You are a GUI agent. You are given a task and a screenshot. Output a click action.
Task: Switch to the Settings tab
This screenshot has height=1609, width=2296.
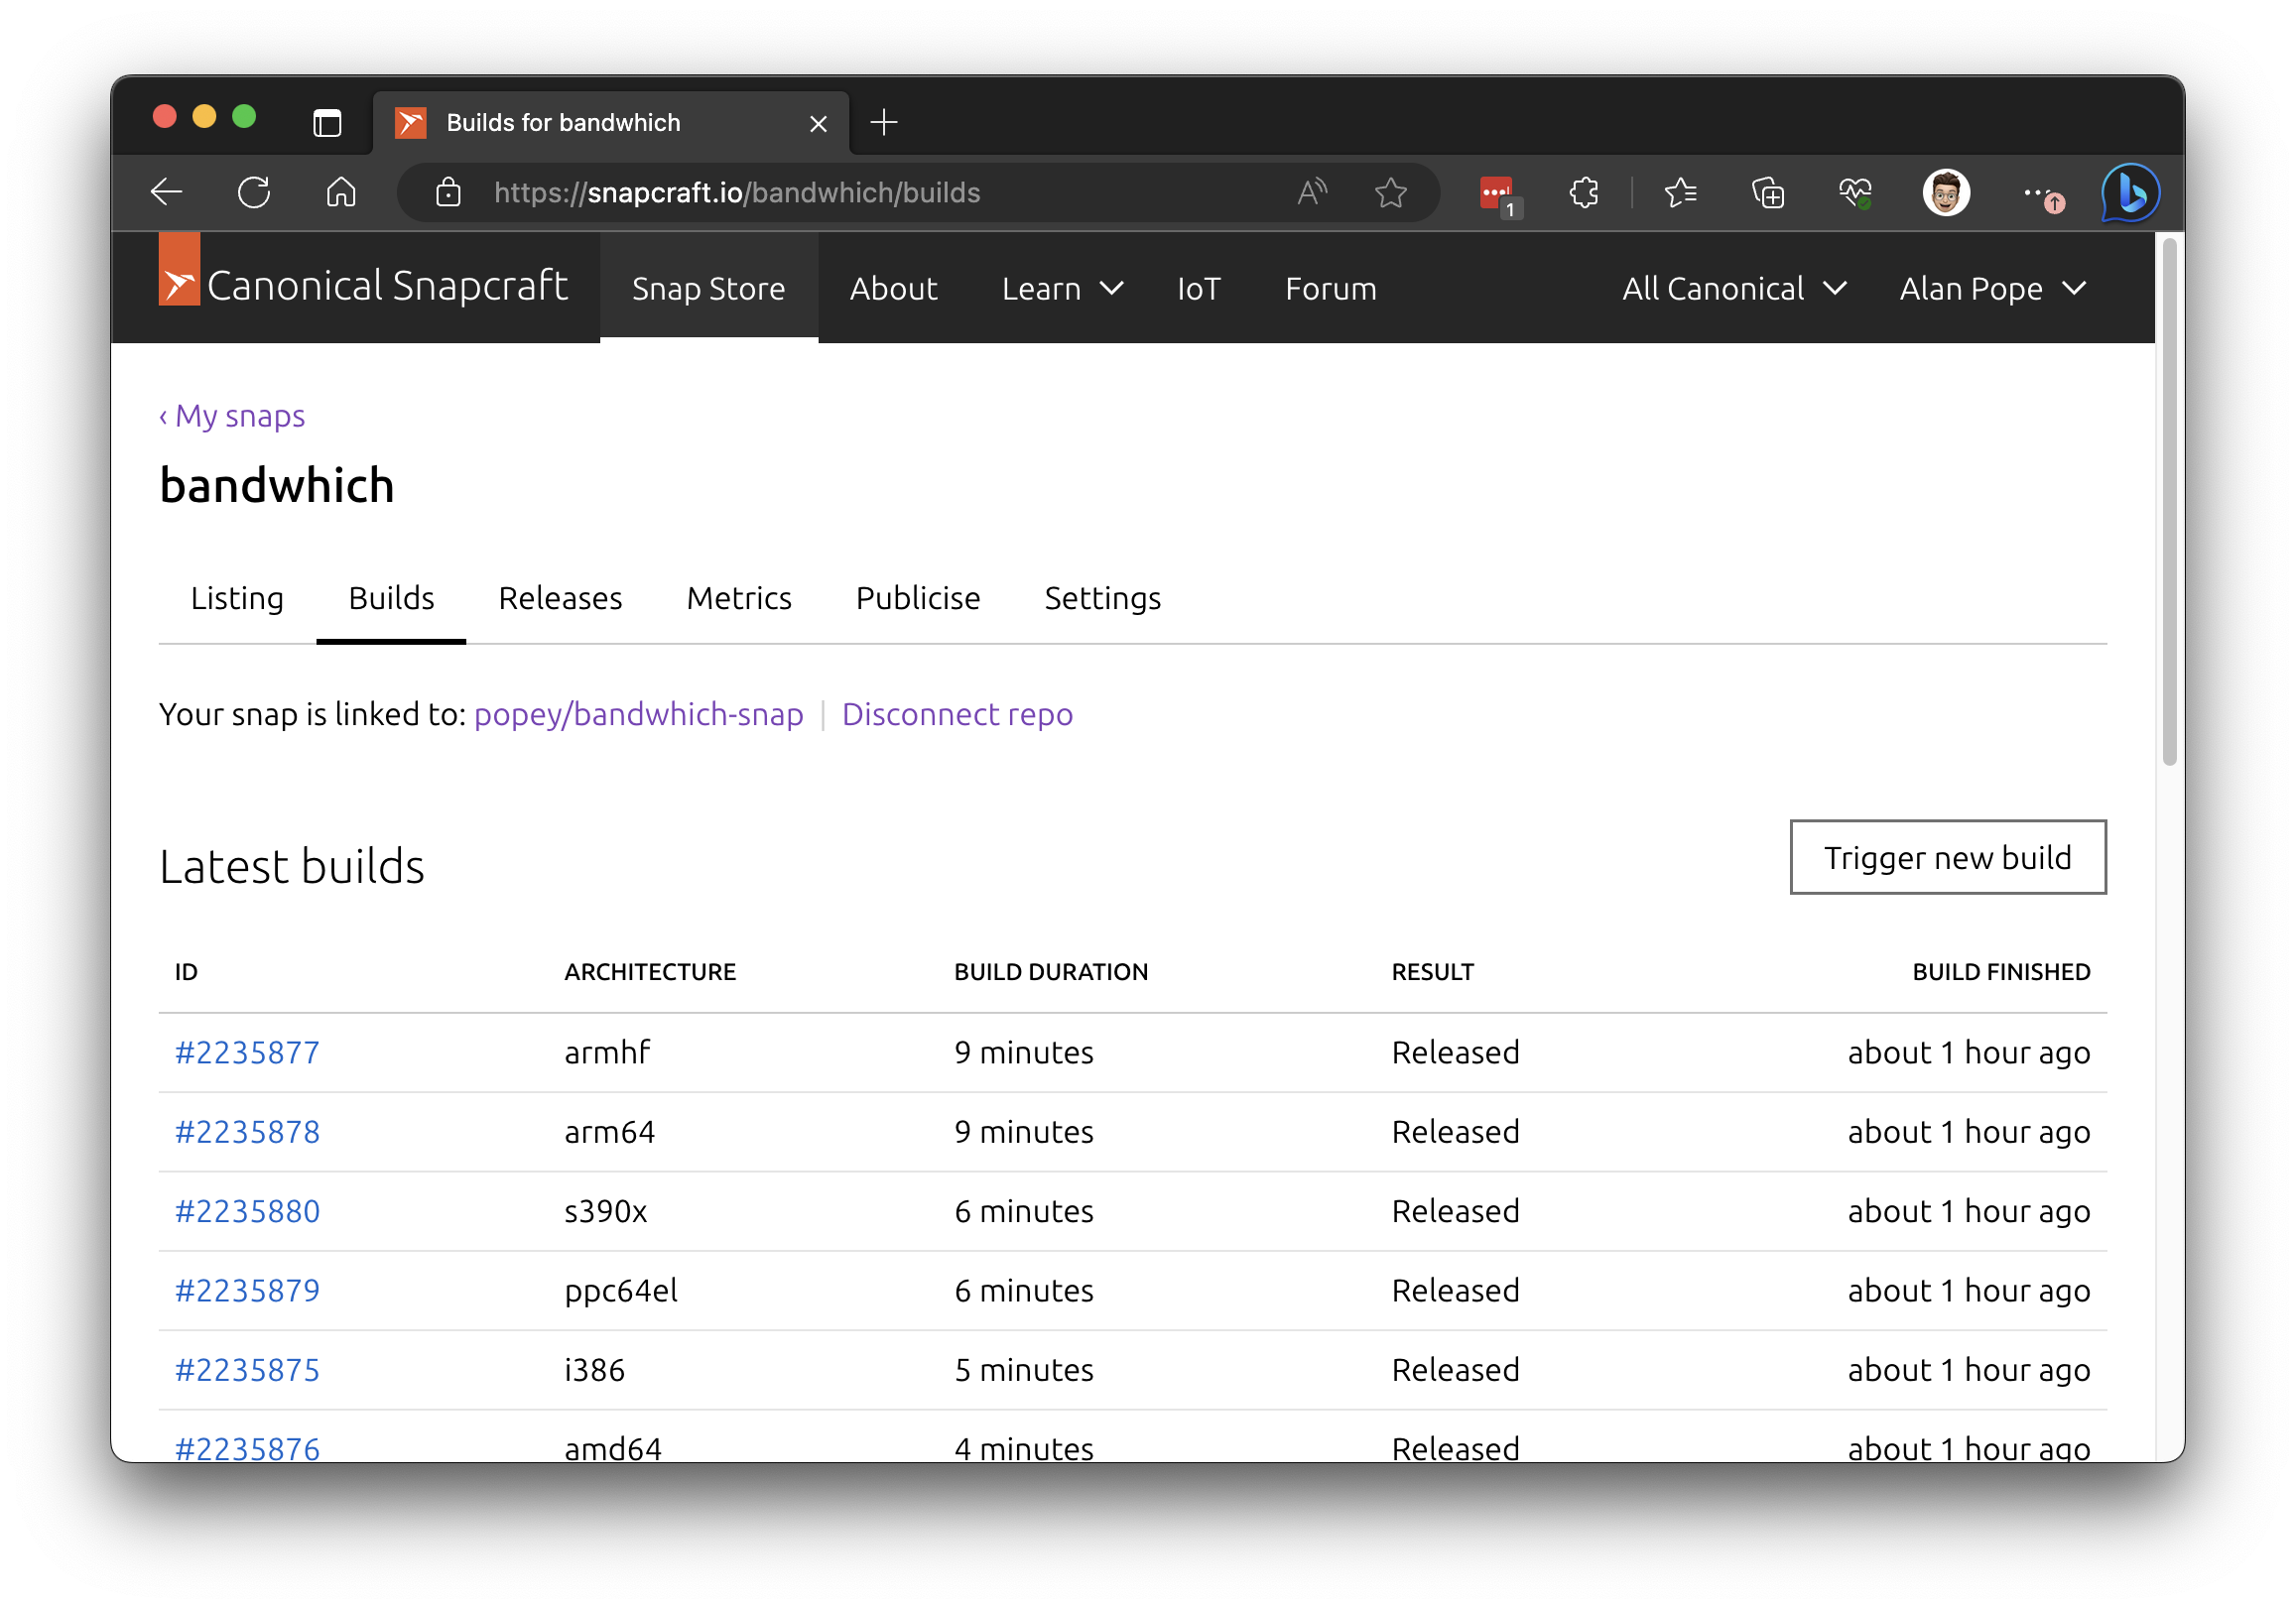1102,598
